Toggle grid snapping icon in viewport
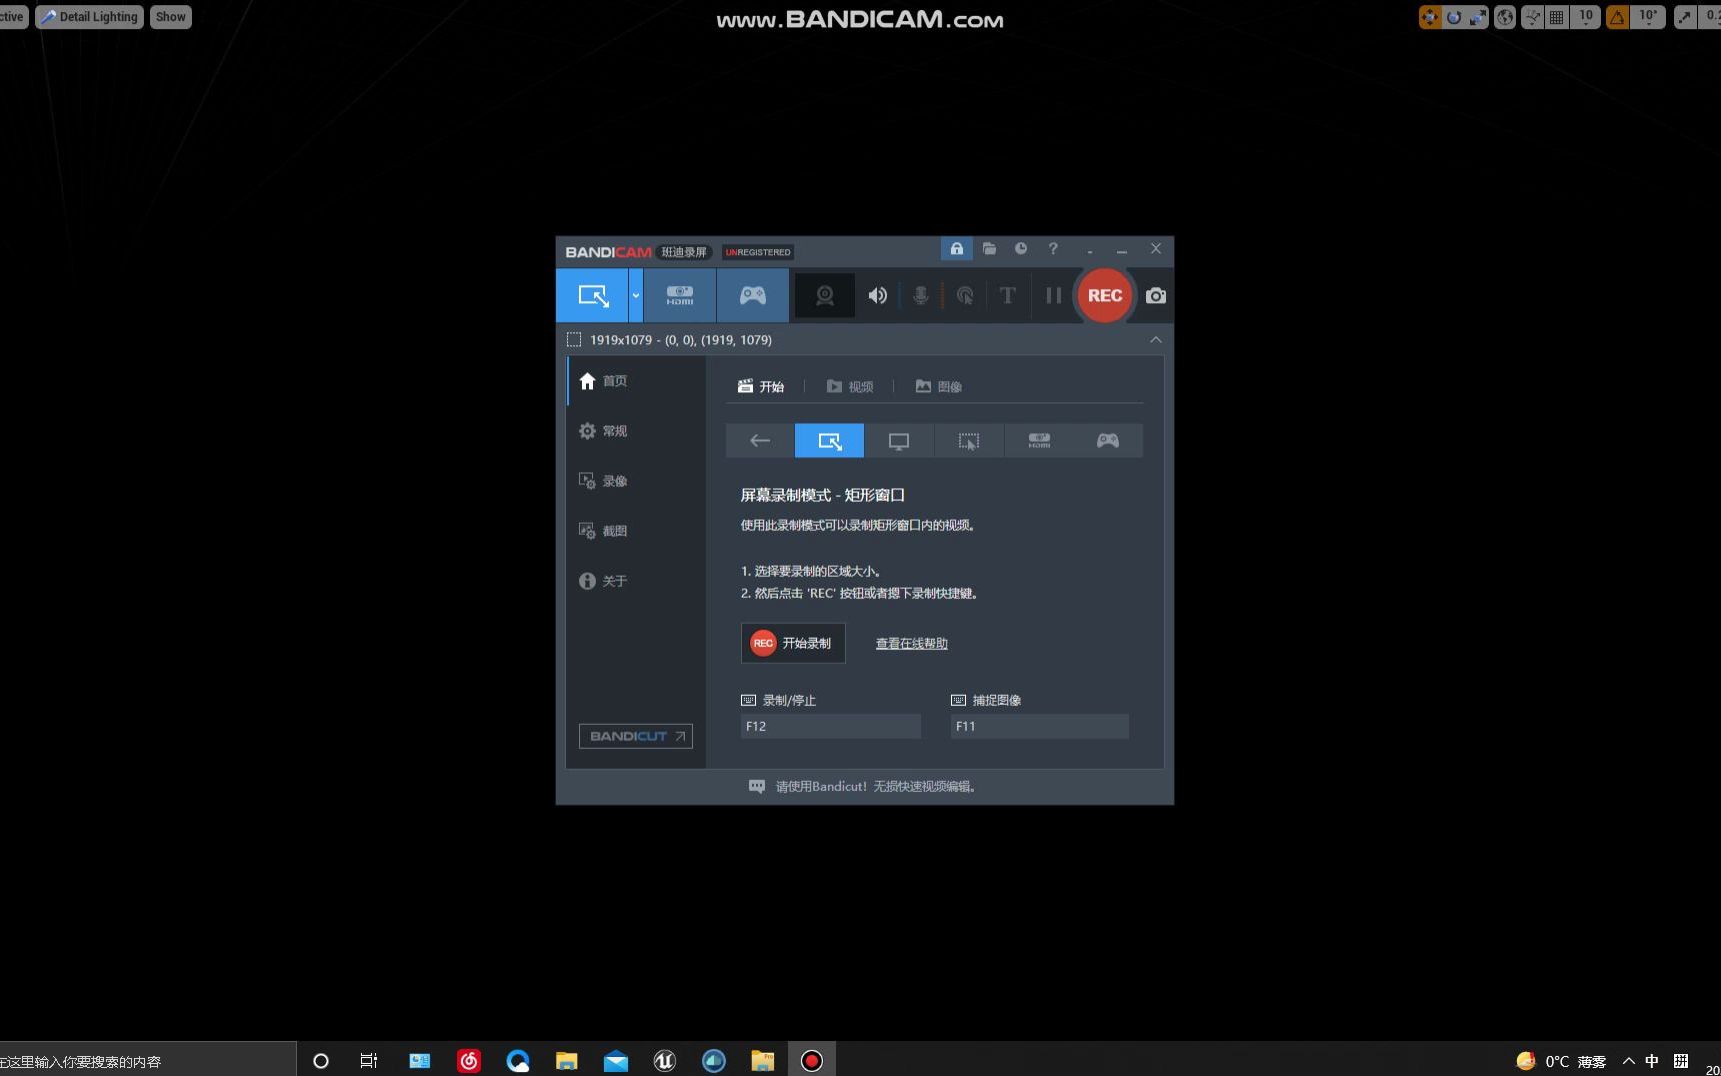Image resolution: width=1721 pixels, height=1076 pixels. pyautogui.click(x=1557, y=17)
